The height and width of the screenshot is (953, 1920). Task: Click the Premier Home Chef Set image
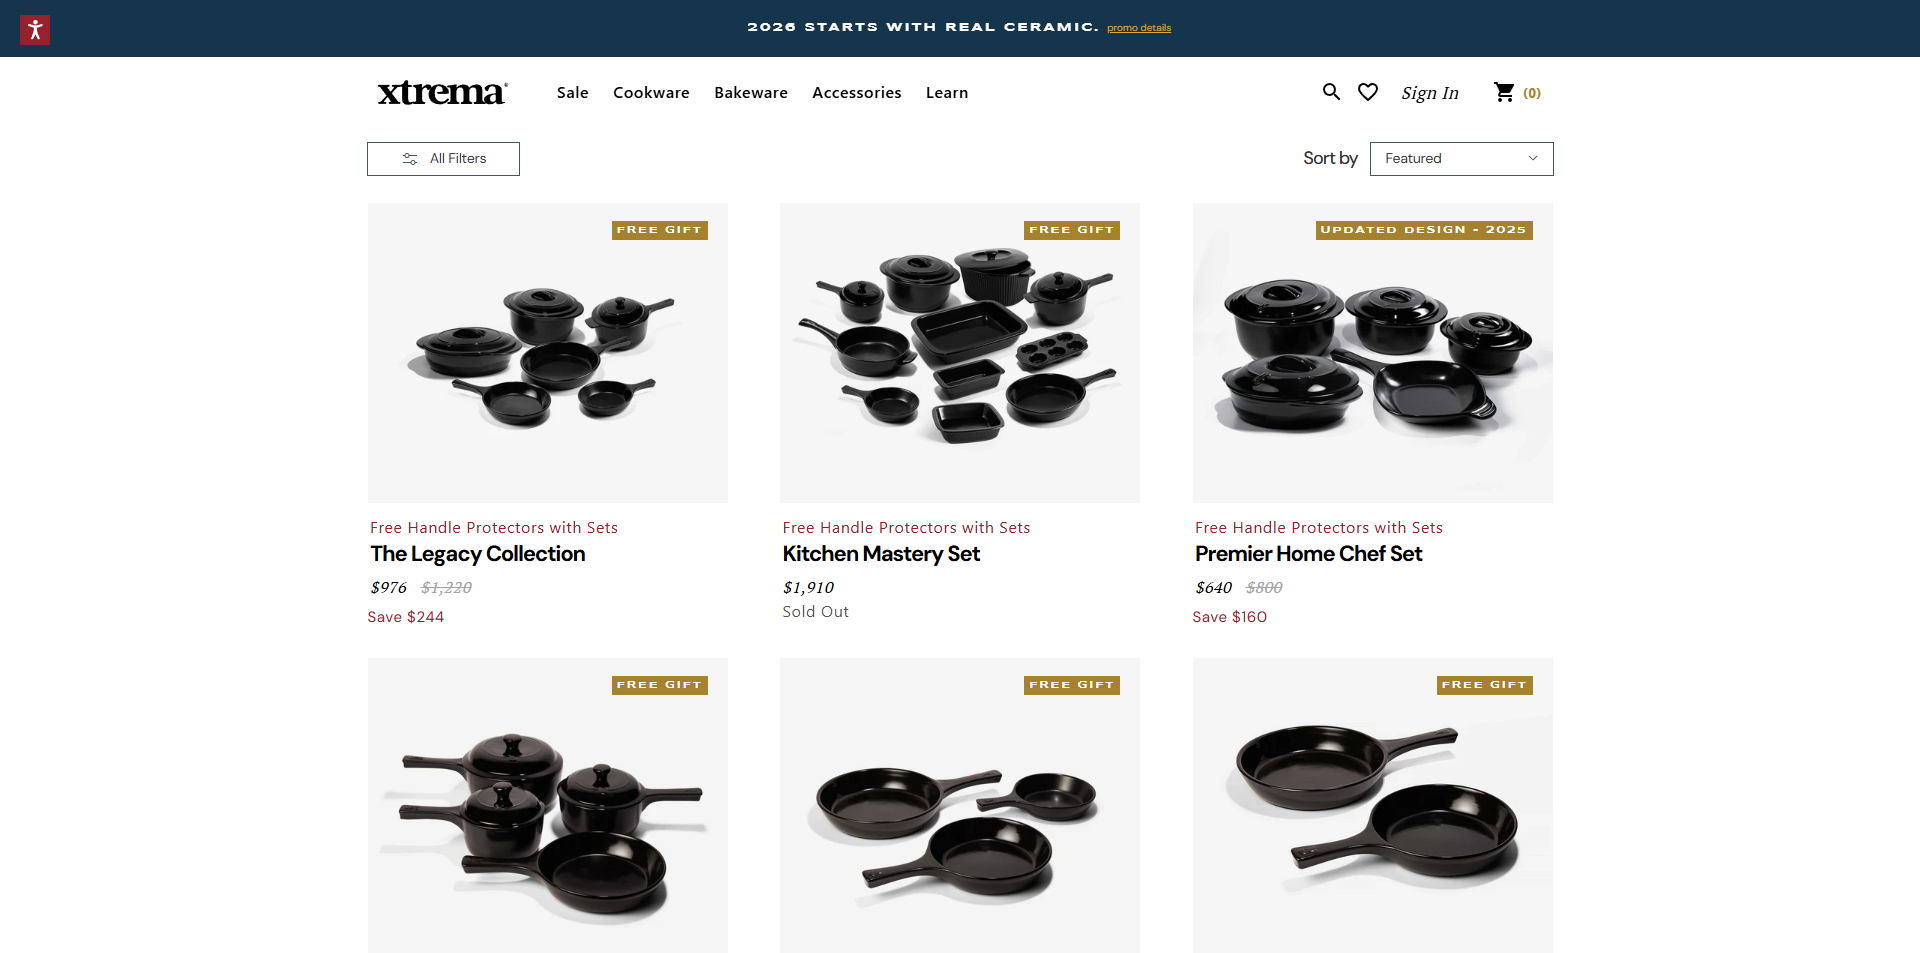[1372, 353]
